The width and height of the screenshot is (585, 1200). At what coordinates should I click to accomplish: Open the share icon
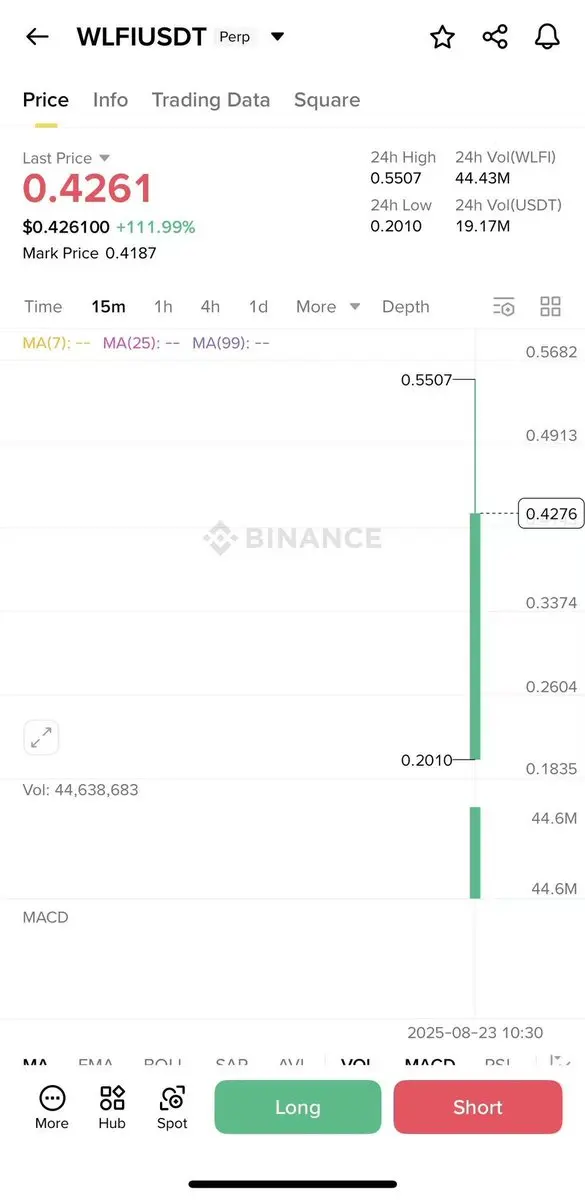click(x=495, y=37)
